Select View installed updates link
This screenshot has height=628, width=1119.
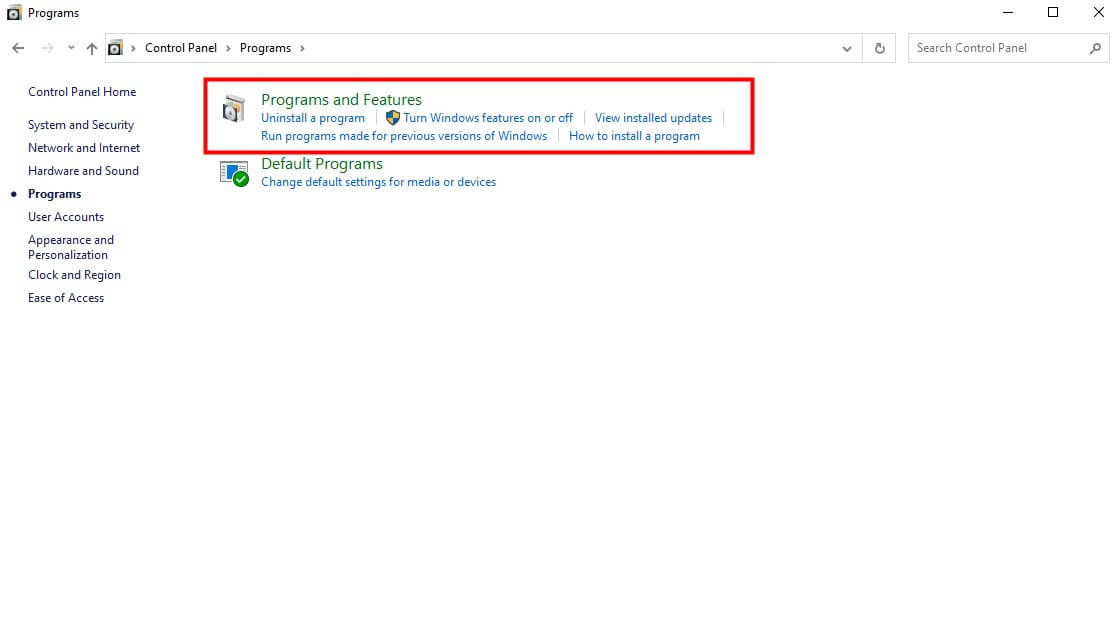(x=653, y=118)
